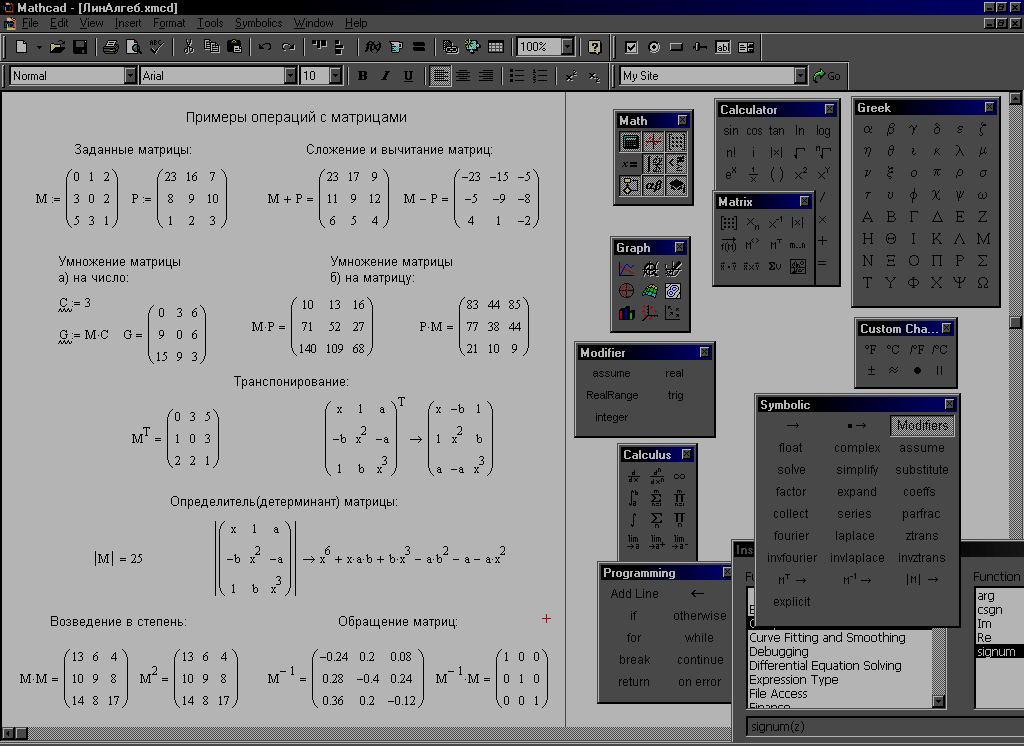Viewport: 1024px width, 746px height.
Task: Insert a polar plot from the Graph palette
Action: pyautogui.click(x=626, y=291)
